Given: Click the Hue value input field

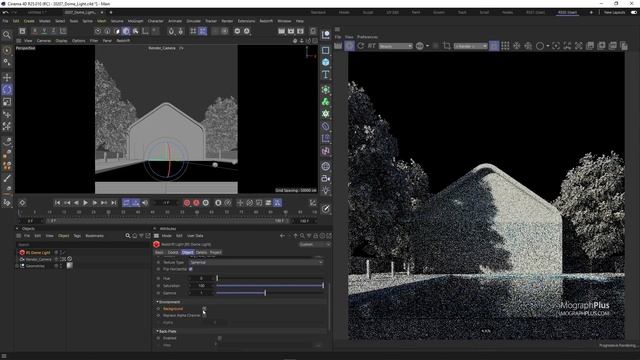Looking at the screenshot, I should (201, 278).
